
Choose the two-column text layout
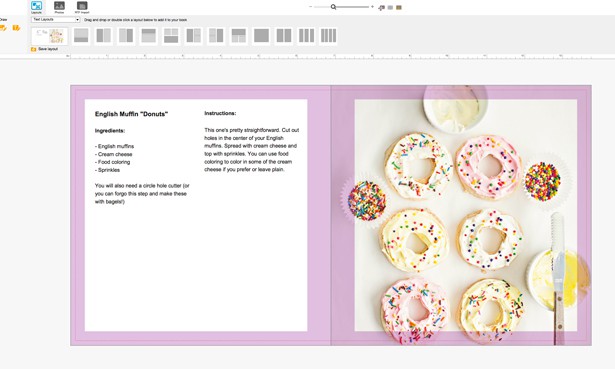coord(284,36)
